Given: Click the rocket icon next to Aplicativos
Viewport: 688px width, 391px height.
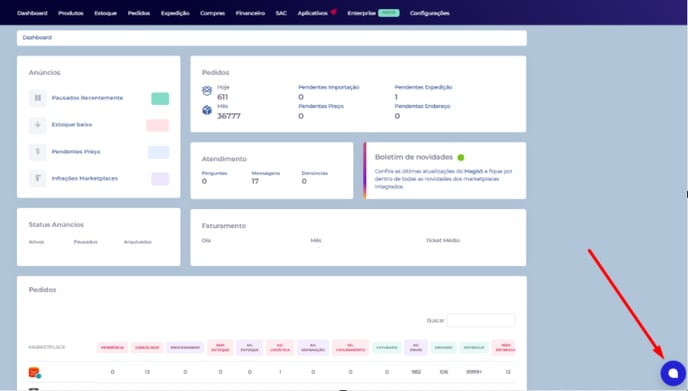Looking at the screenshot, I should click(333, 12).
